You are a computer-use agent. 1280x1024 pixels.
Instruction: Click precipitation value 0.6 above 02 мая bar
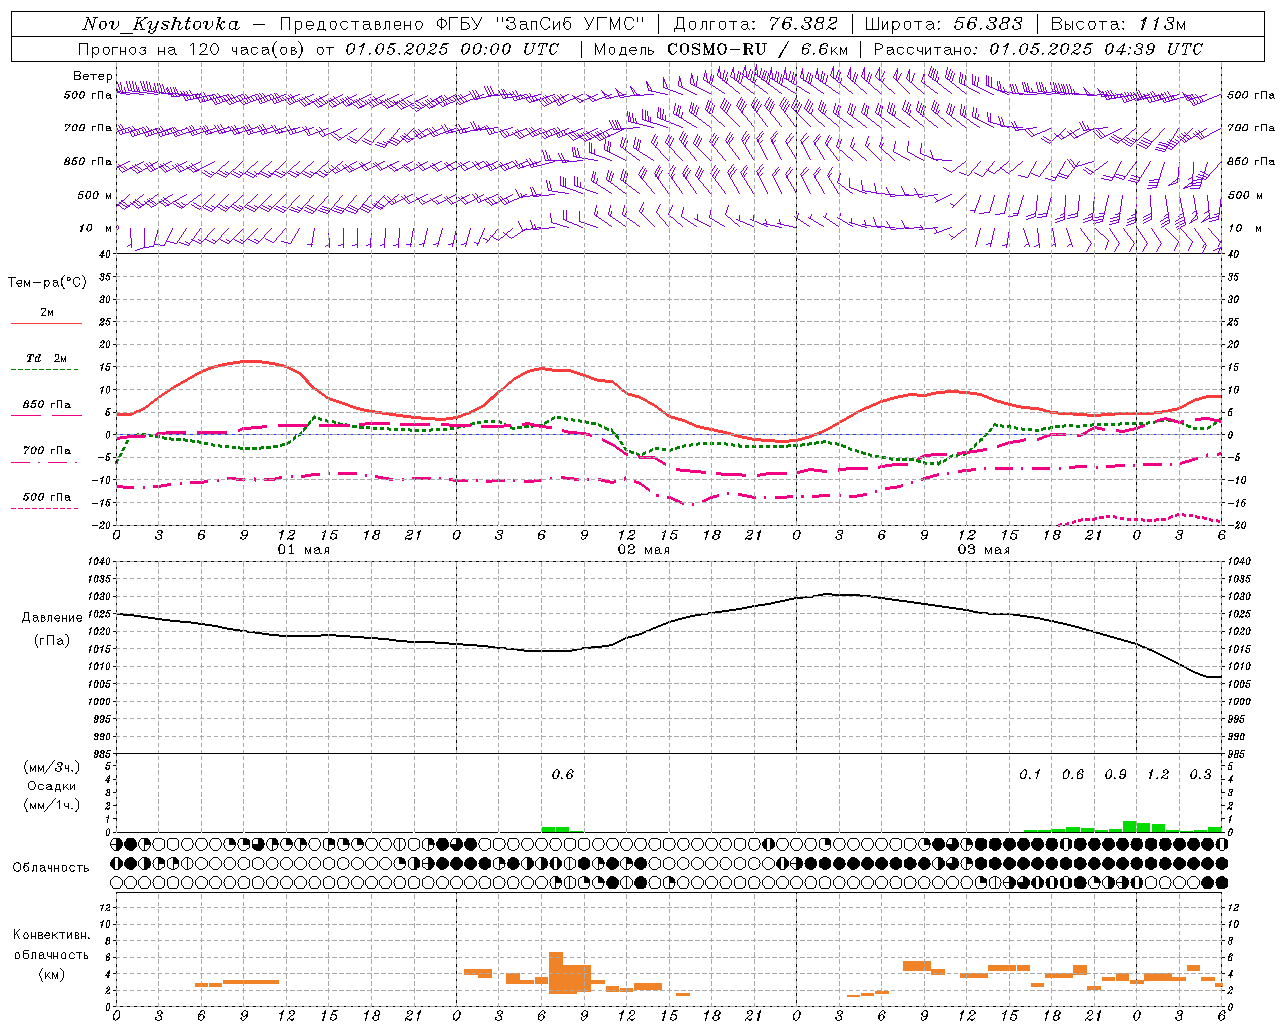(563, 774)
